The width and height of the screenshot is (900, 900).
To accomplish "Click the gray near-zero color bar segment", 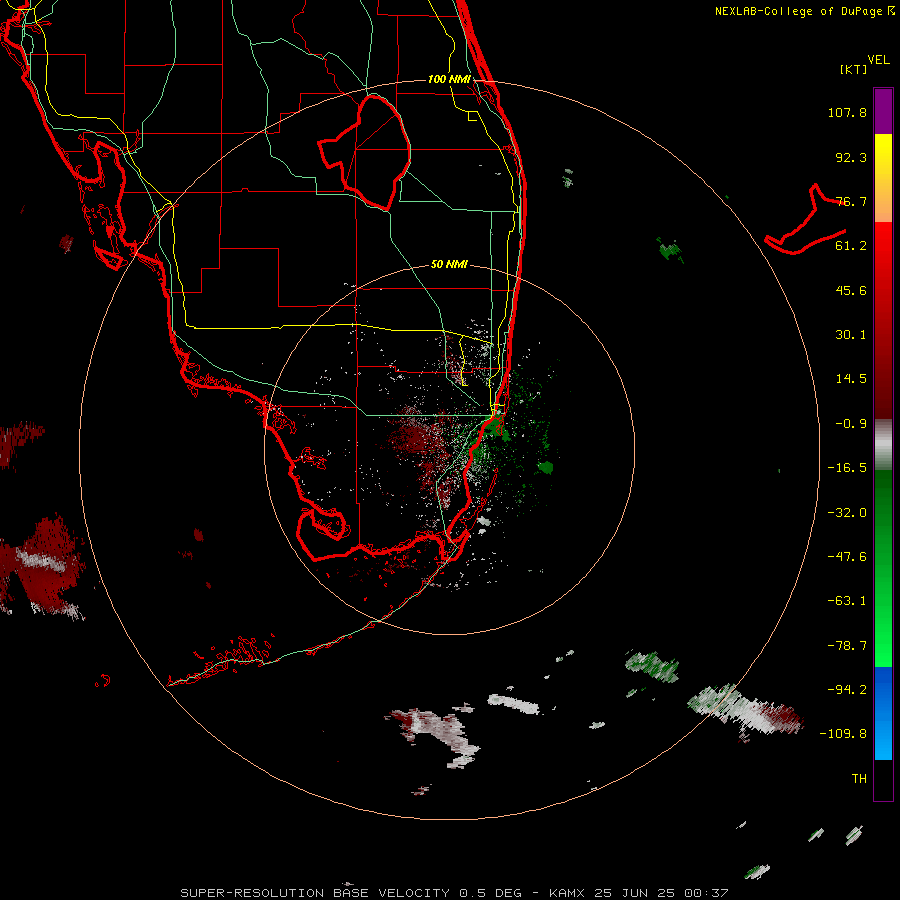I will [x=883, y=445].
